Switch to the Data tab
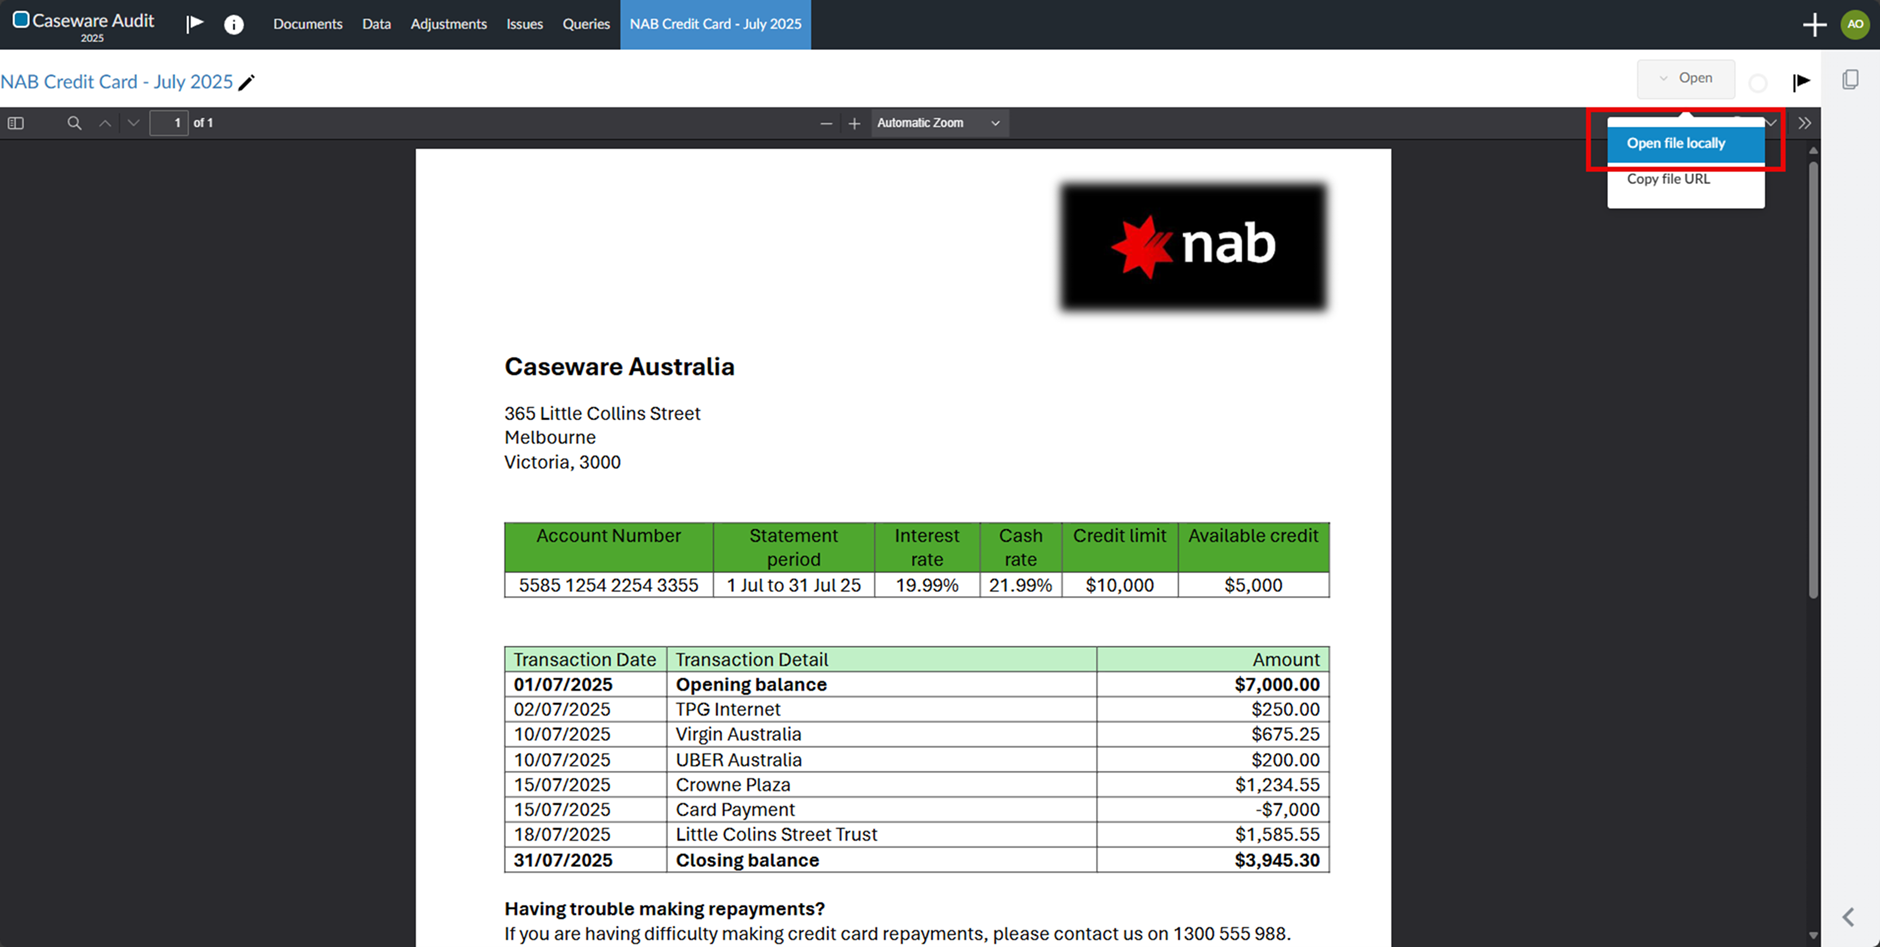This screenshot has width=1880, height=947. [376, 24]
